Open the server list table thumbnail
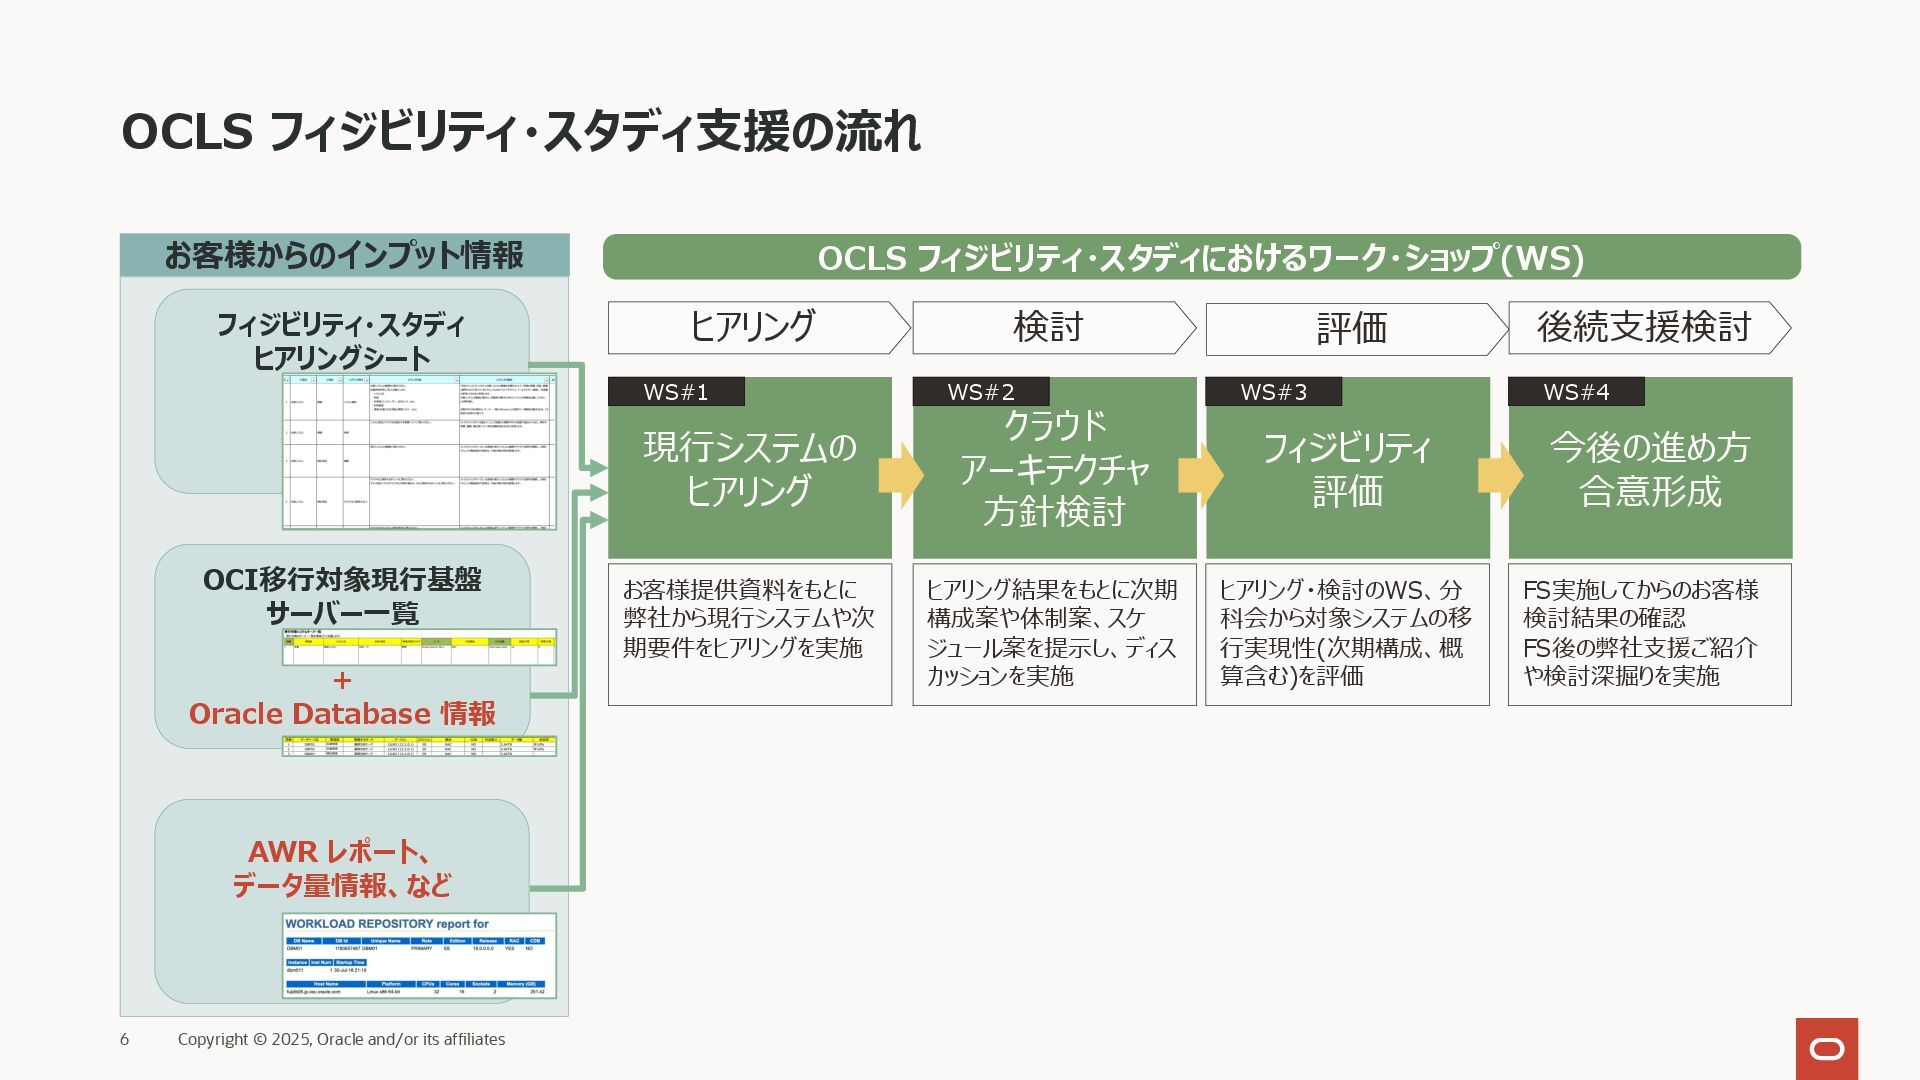1920x1080 pixels. tap(419, 647)
